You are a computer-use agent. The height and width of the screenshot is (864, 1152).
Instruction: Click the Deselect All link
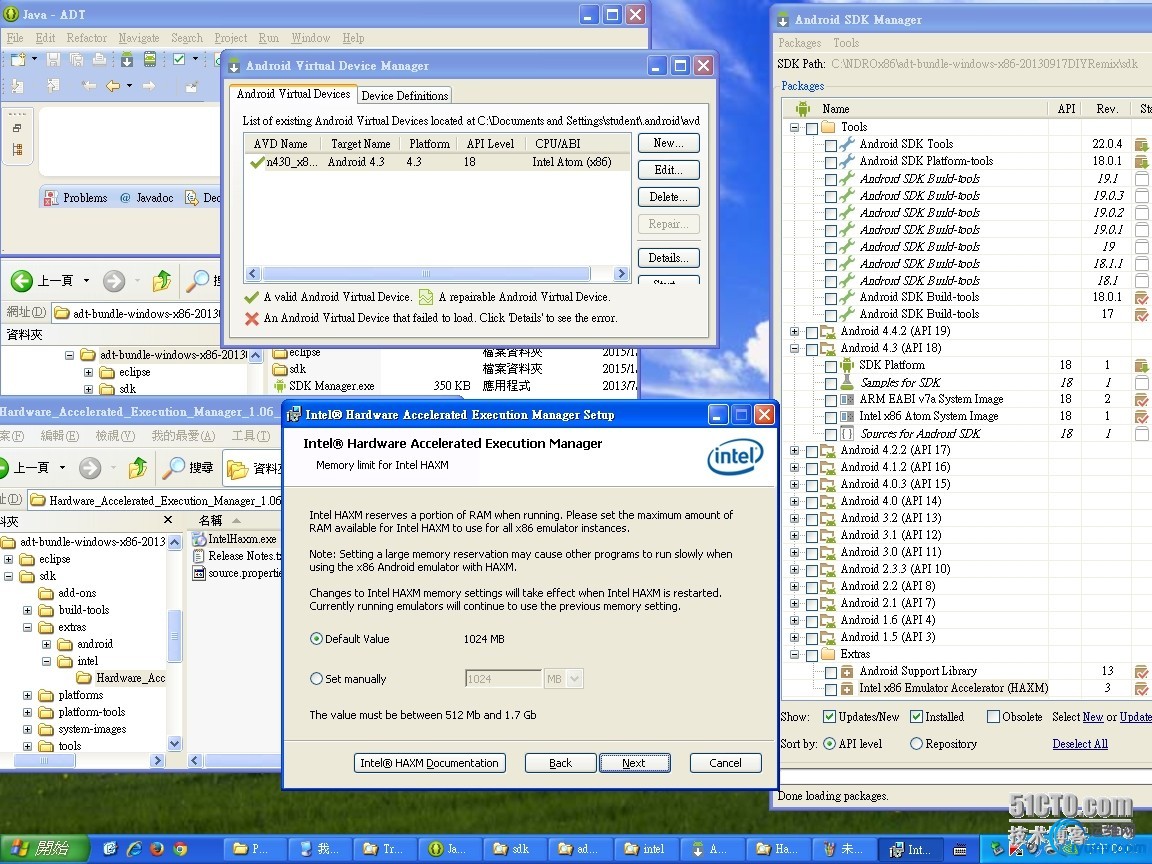click(x=1079, y=744)
